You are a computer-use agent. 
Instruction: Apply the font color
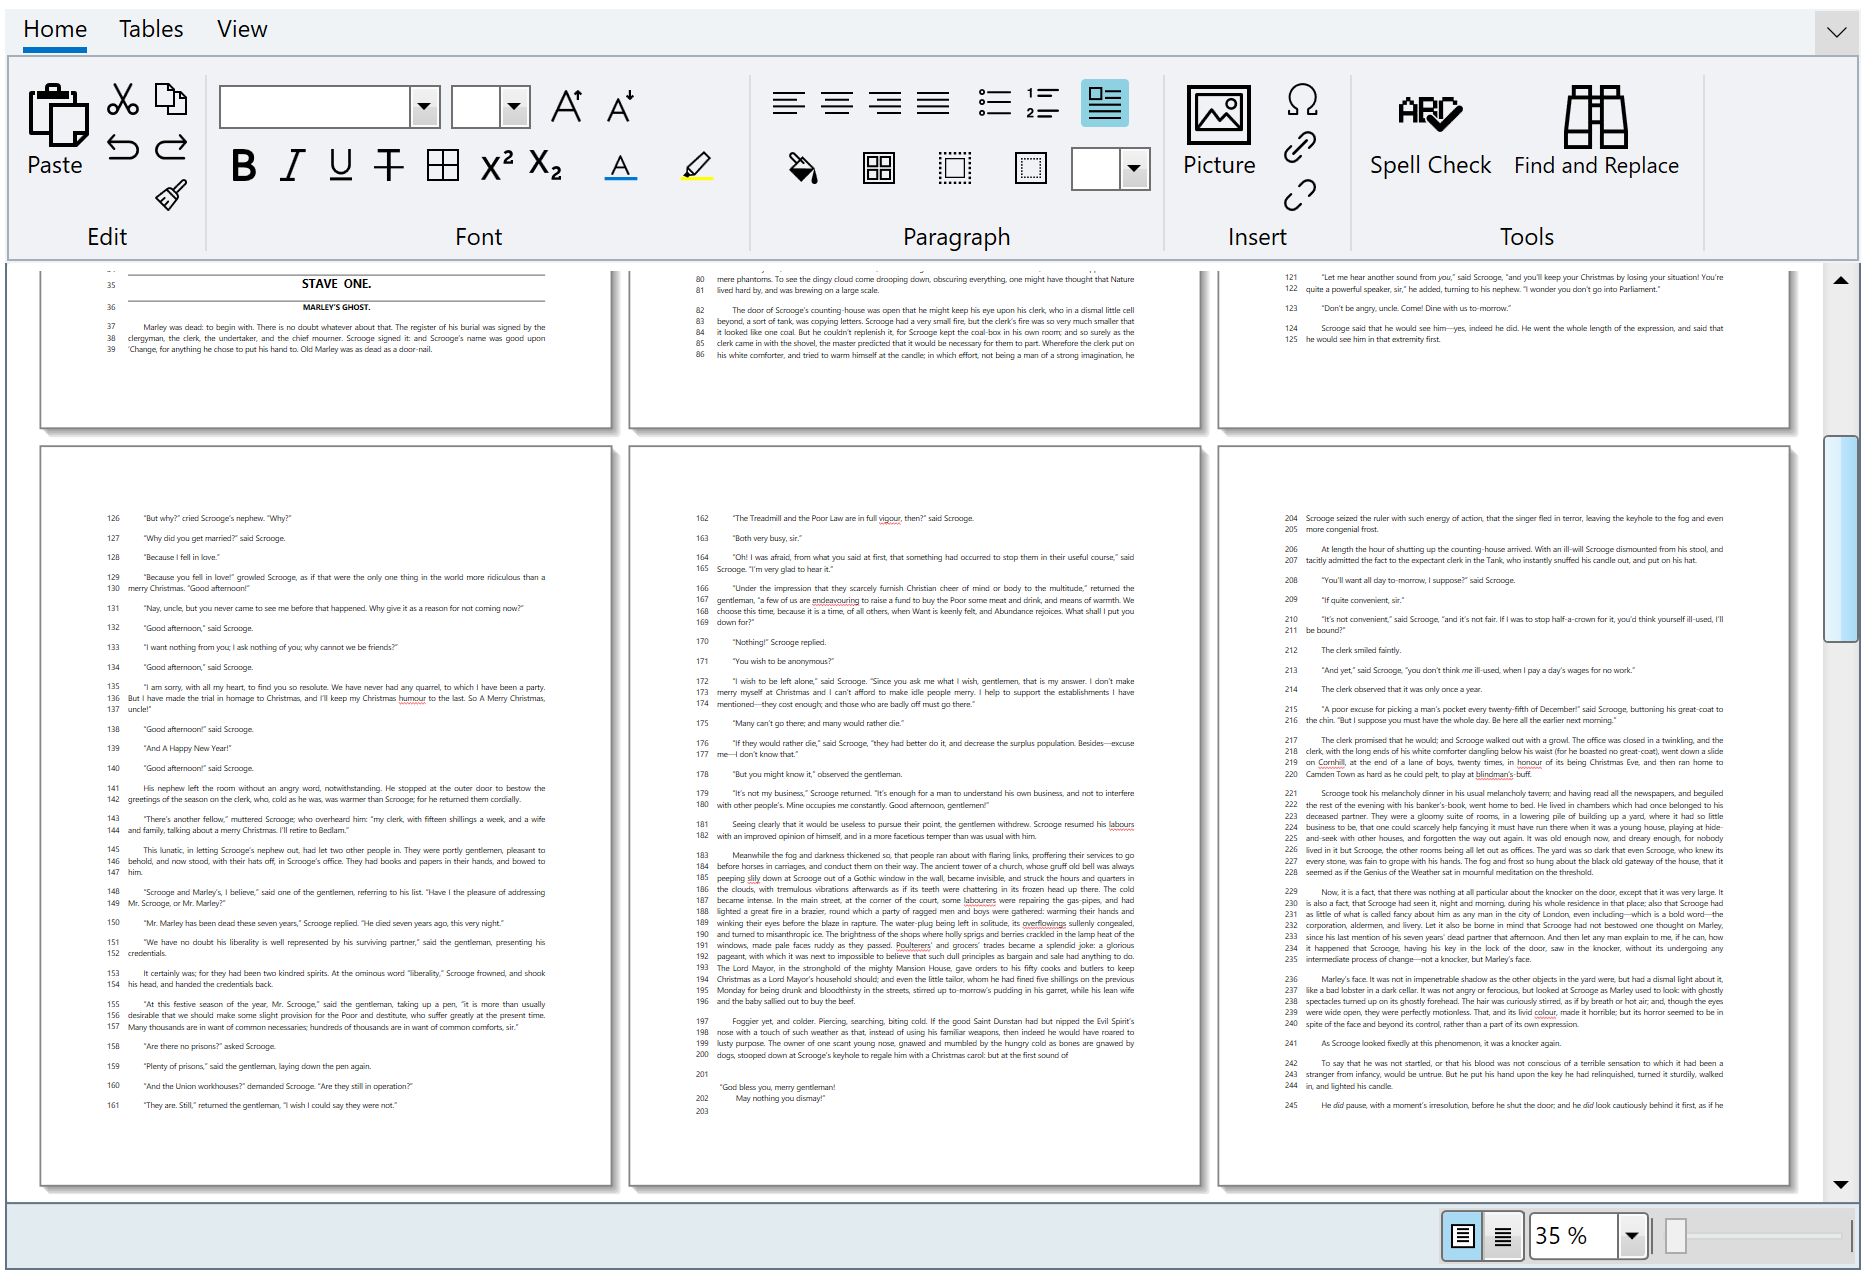pyautogui.click(x=621, y=166)
